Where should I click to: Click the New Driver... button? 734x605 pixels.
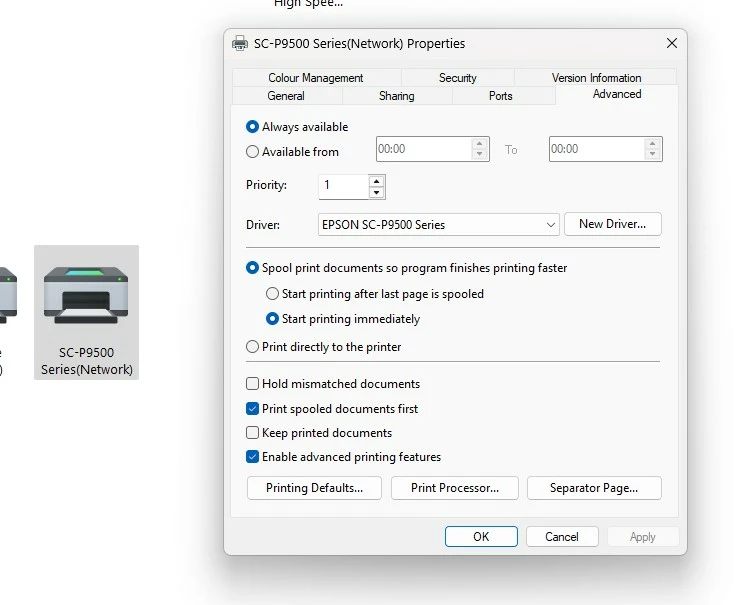613,224
